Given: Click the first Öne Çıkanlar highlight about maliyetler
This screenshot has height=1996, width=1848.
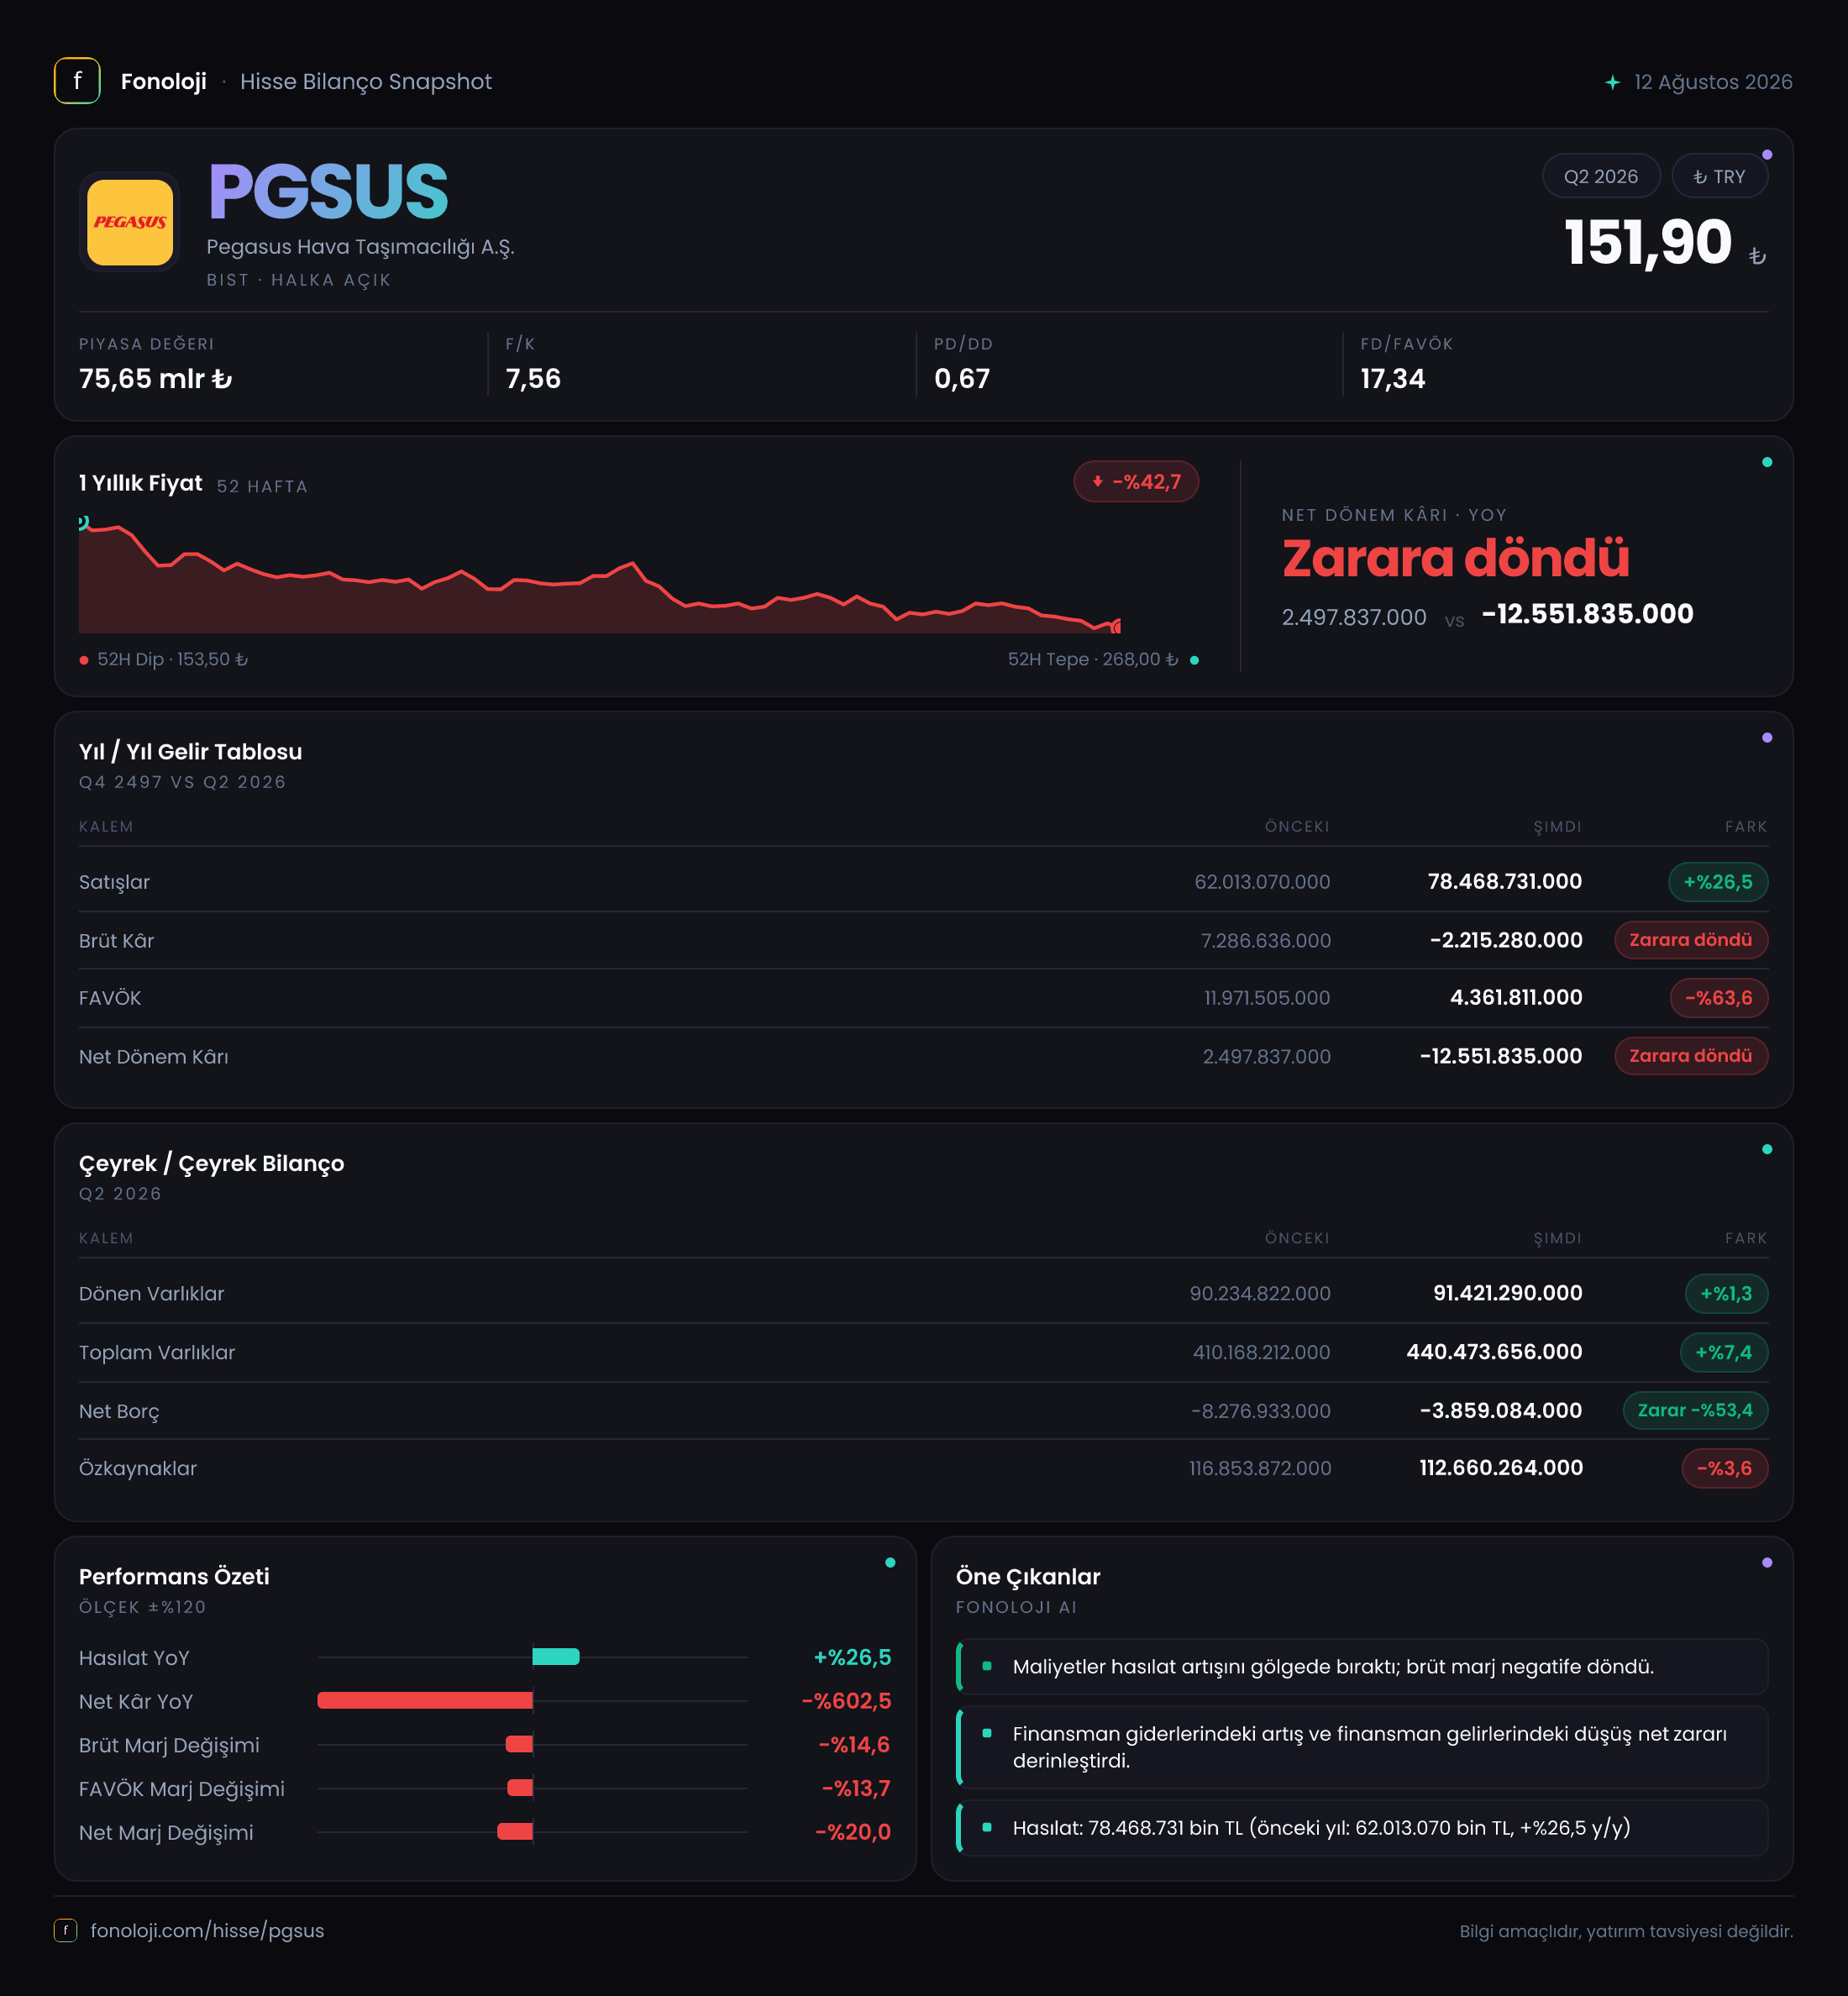Looking at the screenshot, I should [1361, 1666].
